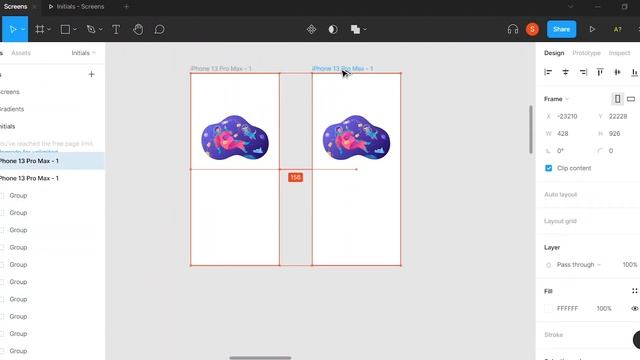Image resolution: width=640 pixels, height=360 pixels.
Task: Click the Stroke section header
Action: [x=553, y=335]
